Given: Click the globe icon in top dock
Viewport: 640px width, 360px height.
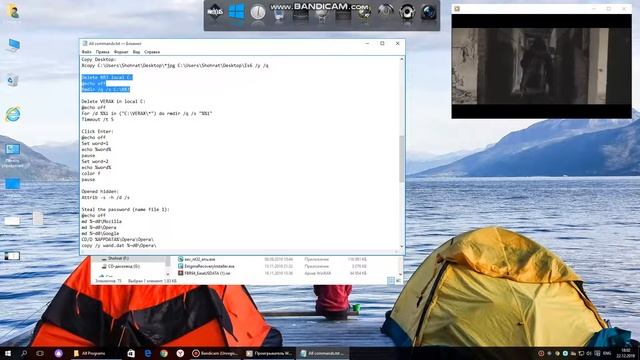Looking at the screenshot, I should click(x=364, y=13).
